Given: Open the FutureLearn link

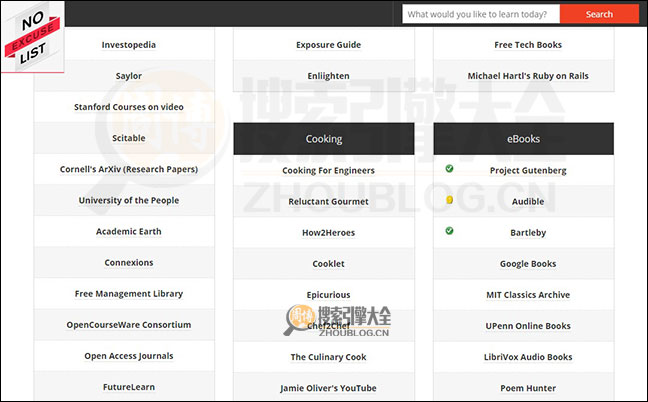Looking at the screenshot, I should click(129, 387).
